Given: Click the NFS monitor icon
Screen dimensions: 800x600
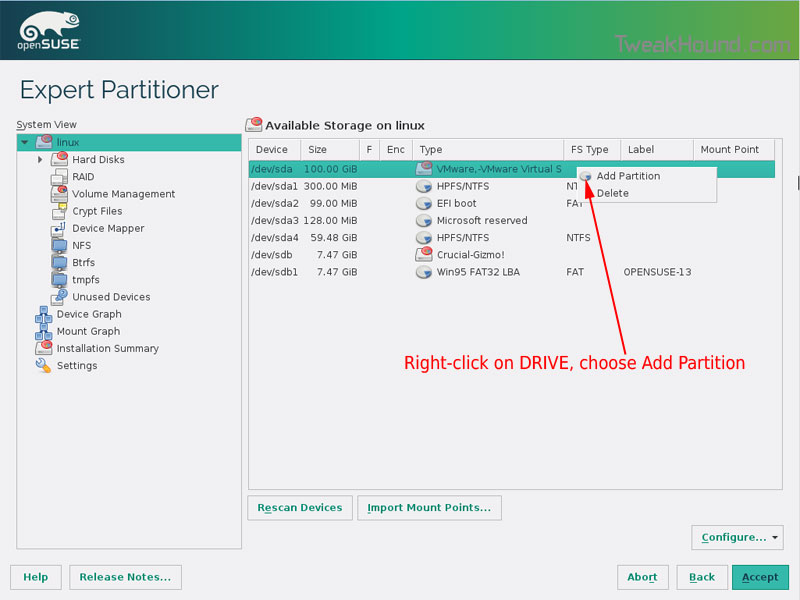Looking at the screenshot, I should point(60,245).
